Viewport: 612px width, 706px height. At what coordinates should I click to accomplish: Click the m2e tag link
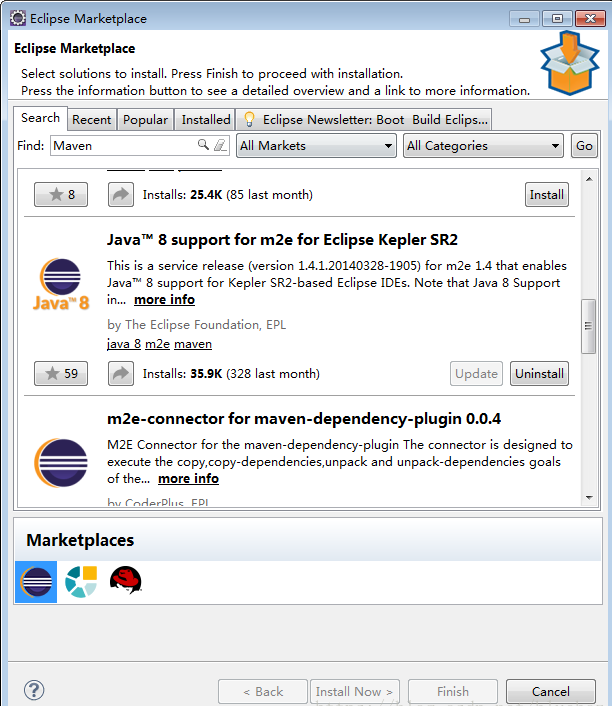(x=157, y=344)
